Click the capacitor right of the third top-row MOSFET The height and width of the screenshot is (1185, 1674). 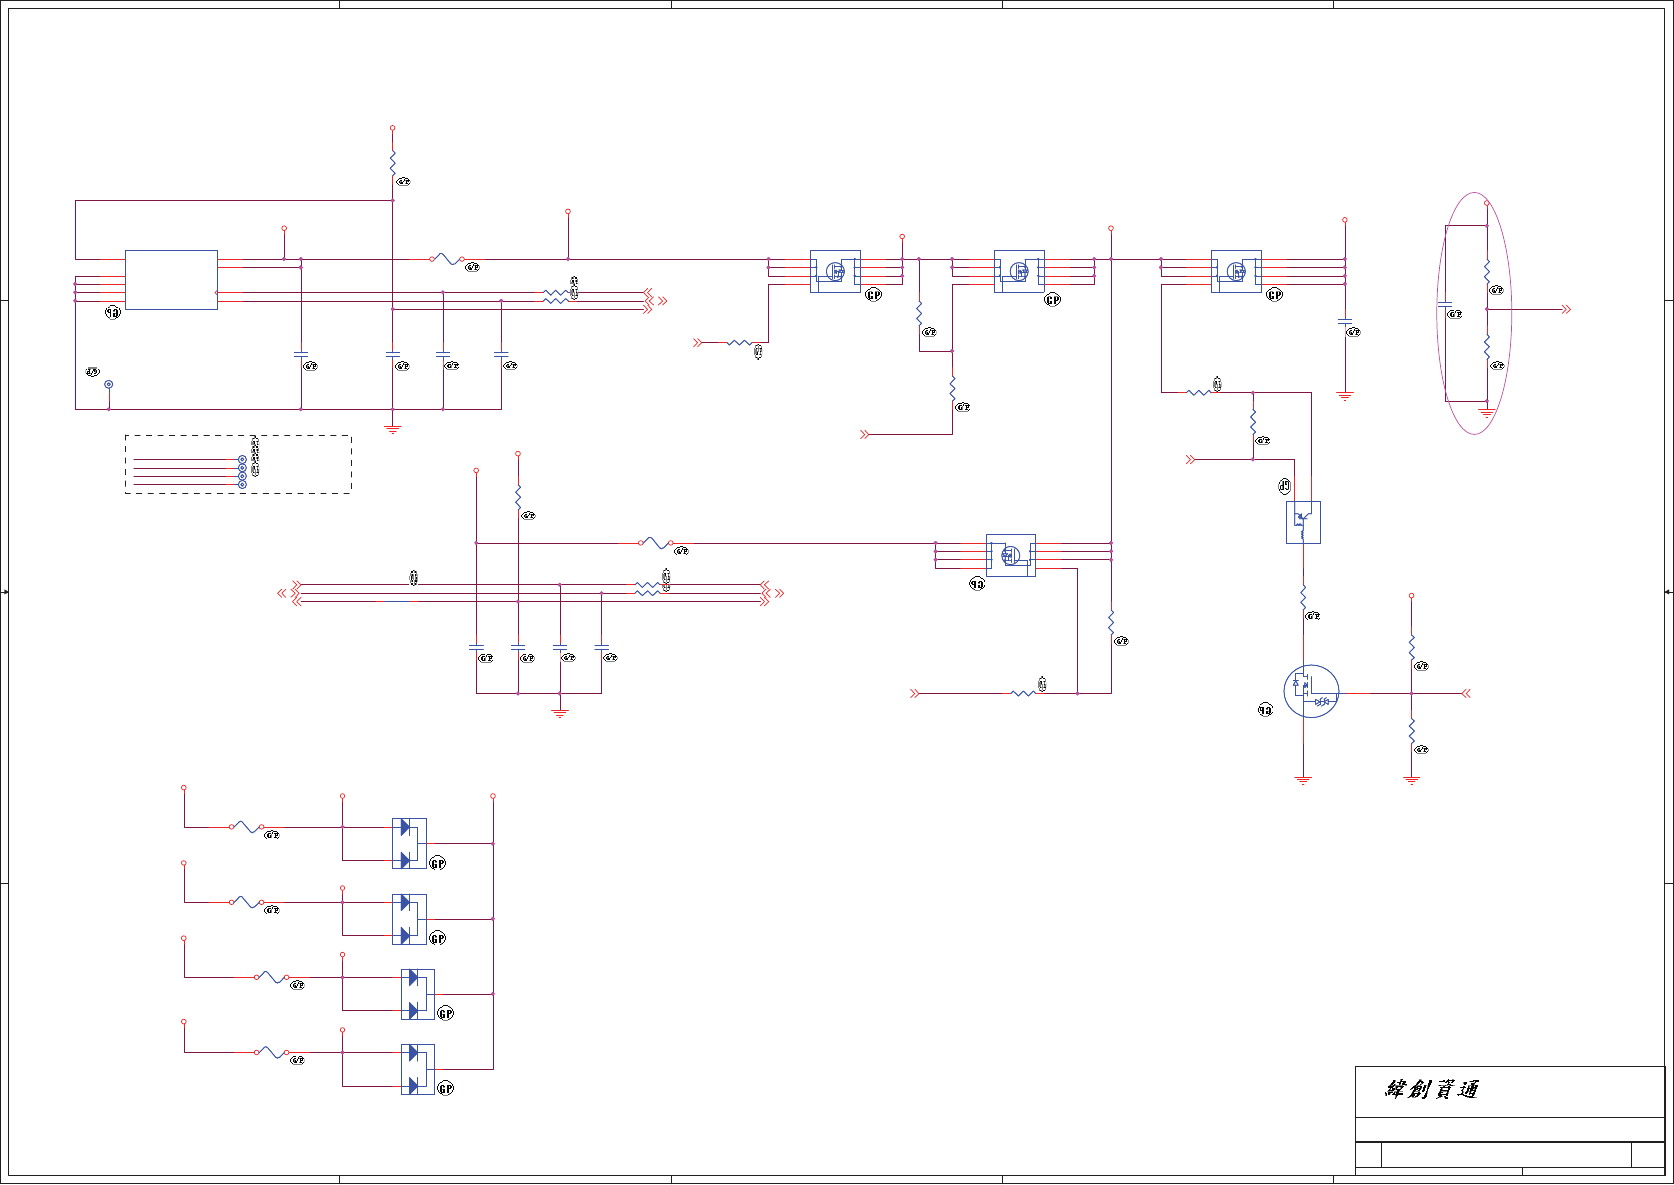1345,321
